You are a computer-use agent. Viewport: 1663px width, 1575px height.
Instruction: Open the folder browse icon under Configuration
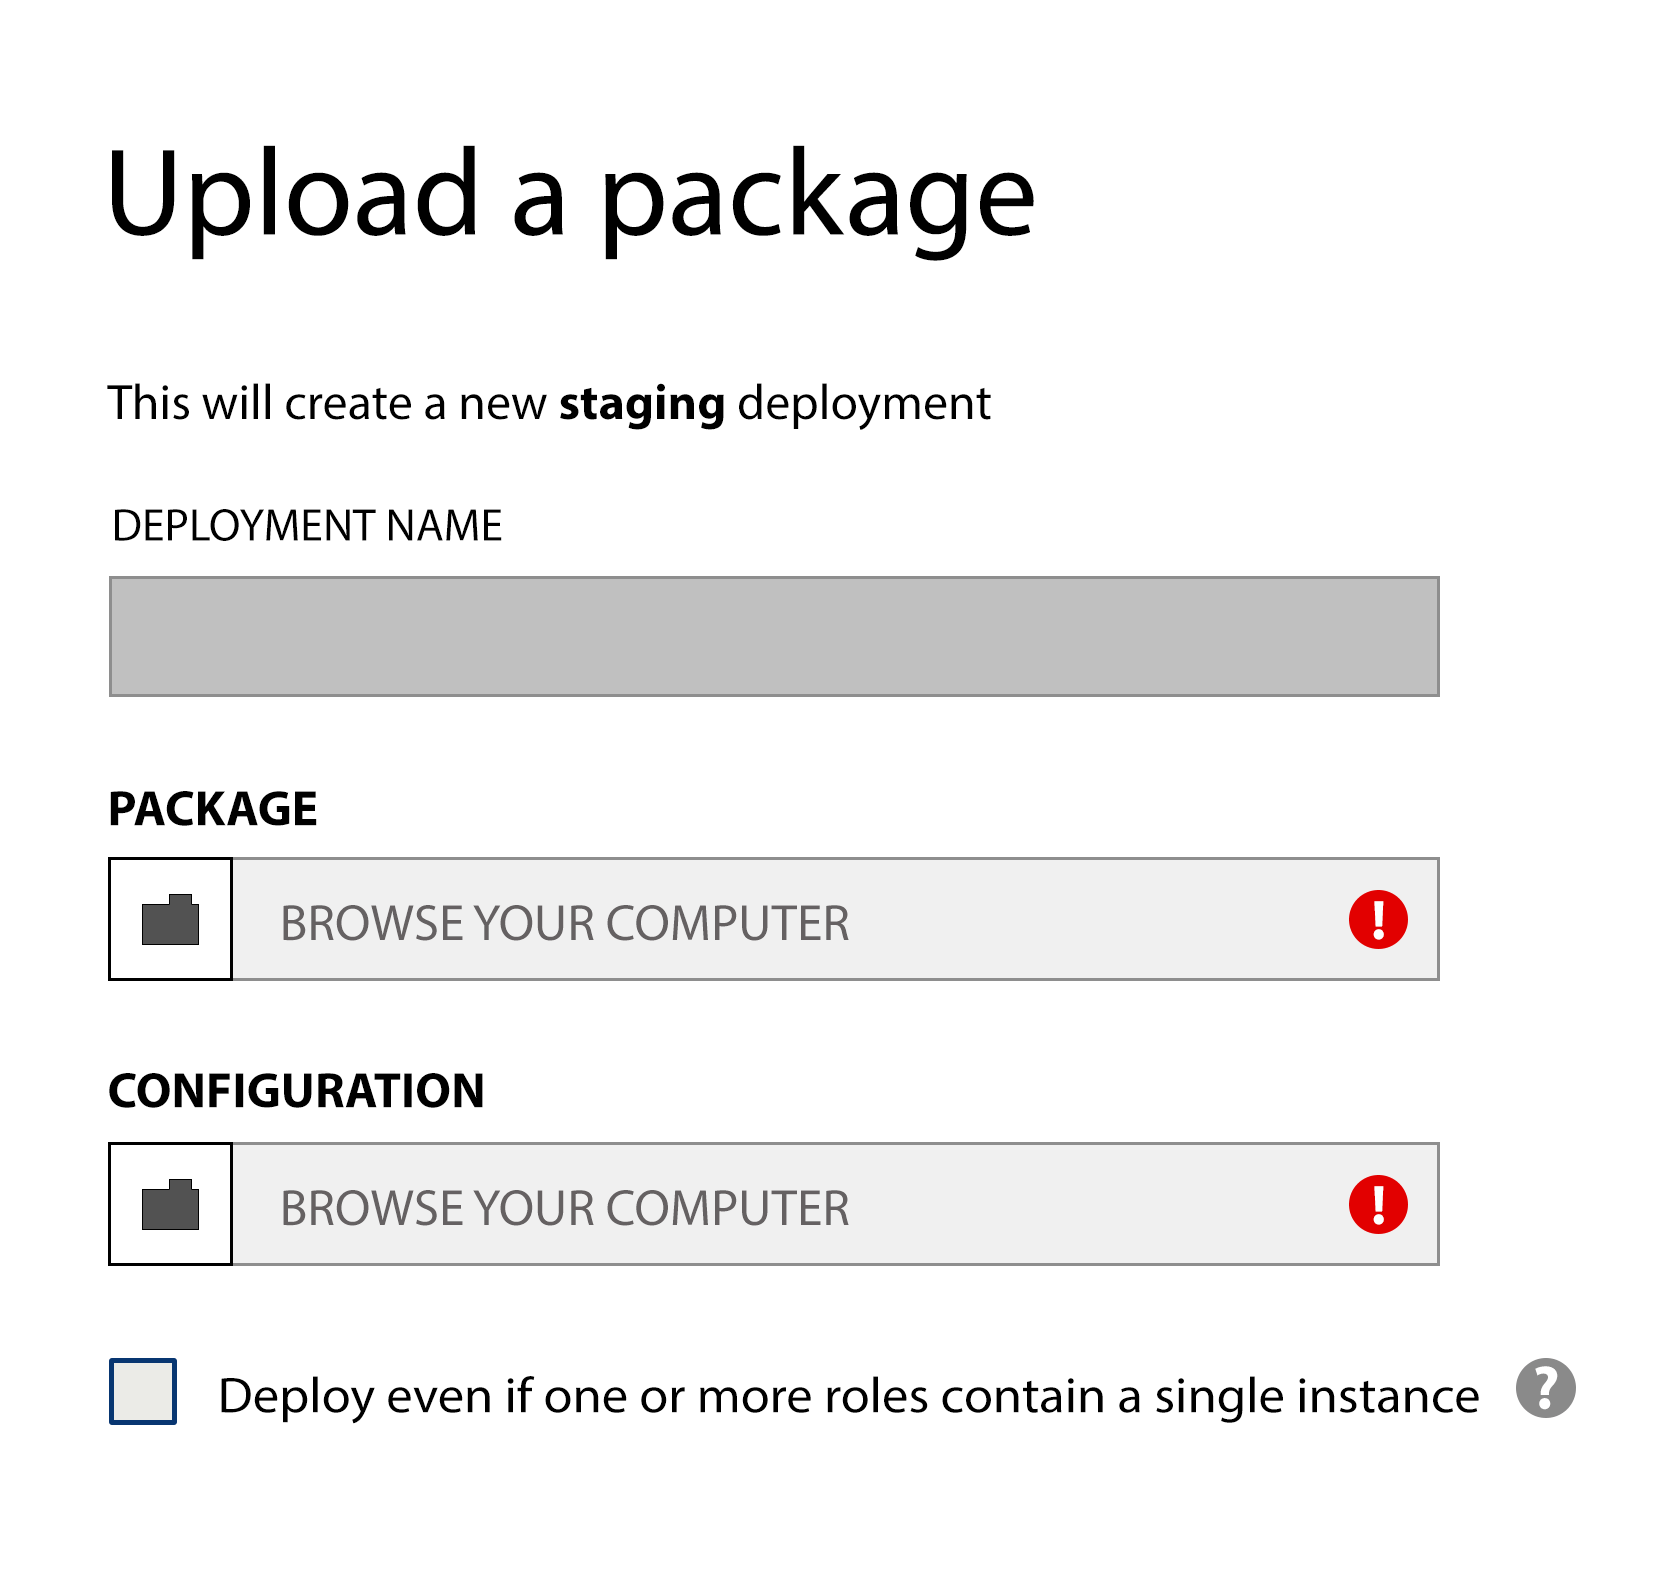[x=170, y=1204]
